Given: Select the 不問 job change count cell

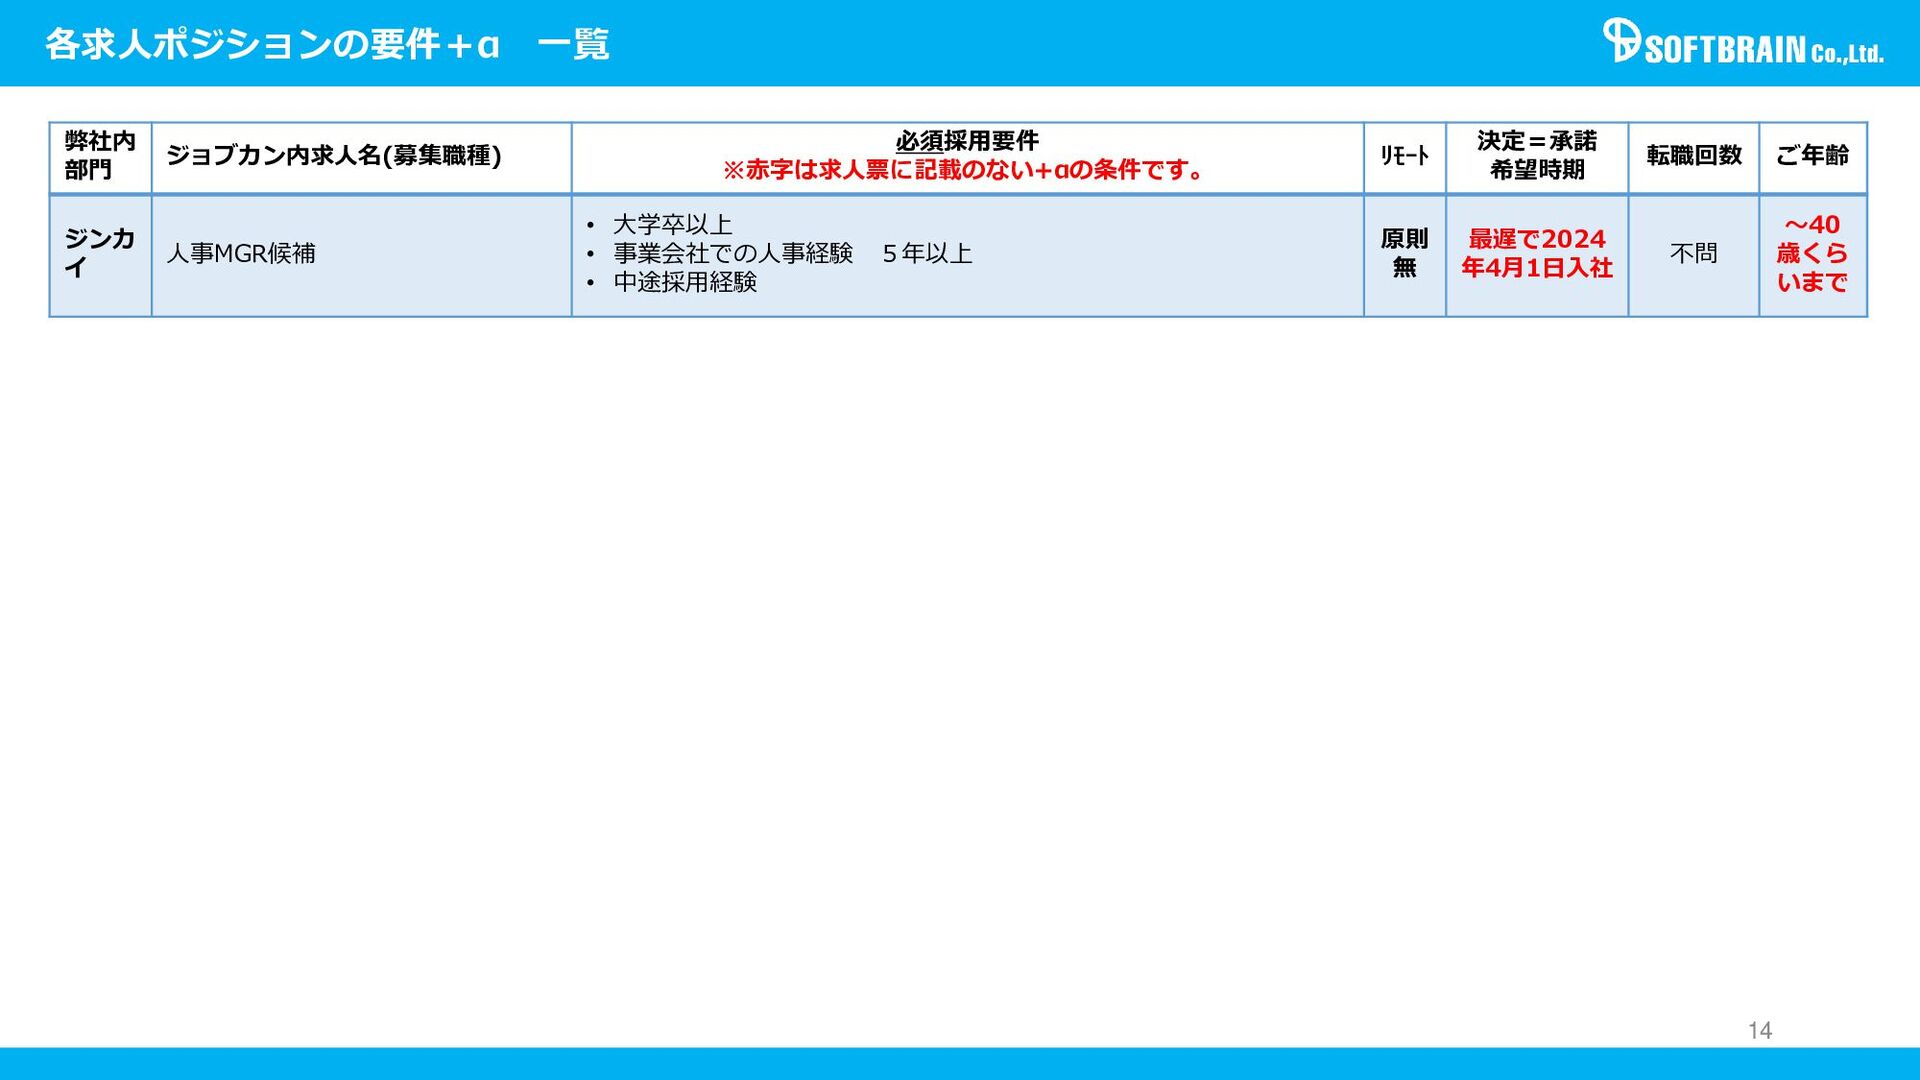Looking at the screenshot, I should point(1694,254).
